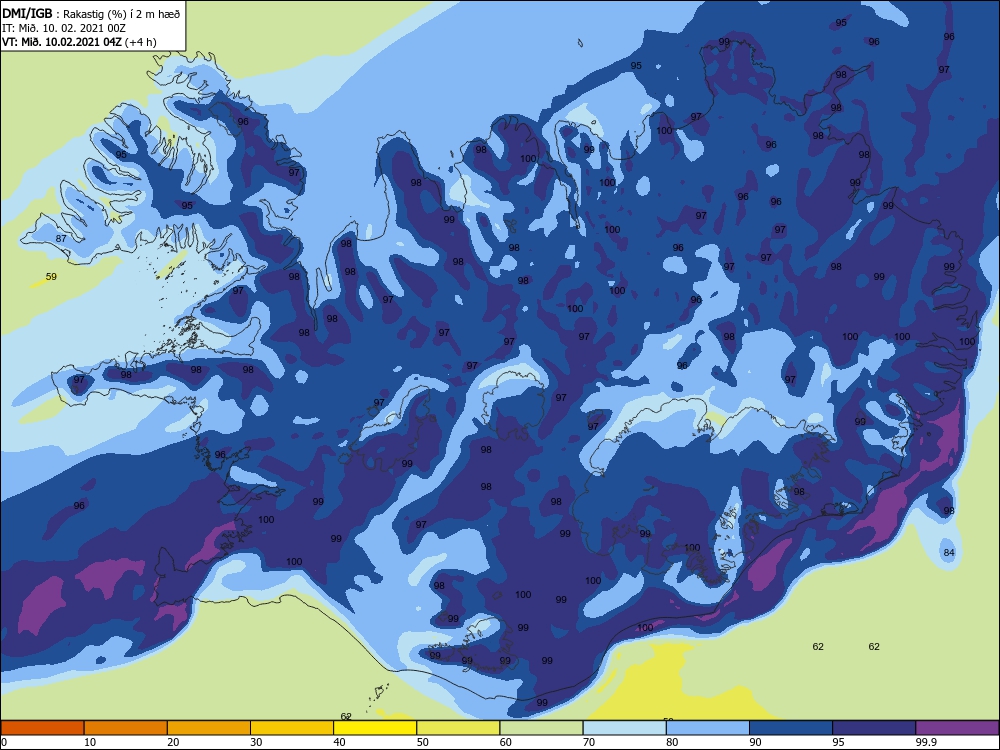This screenshot has width=1000, height=750.
Task: Pick the pale yellow 50–60 legend swatch
Action: [458, 728]
